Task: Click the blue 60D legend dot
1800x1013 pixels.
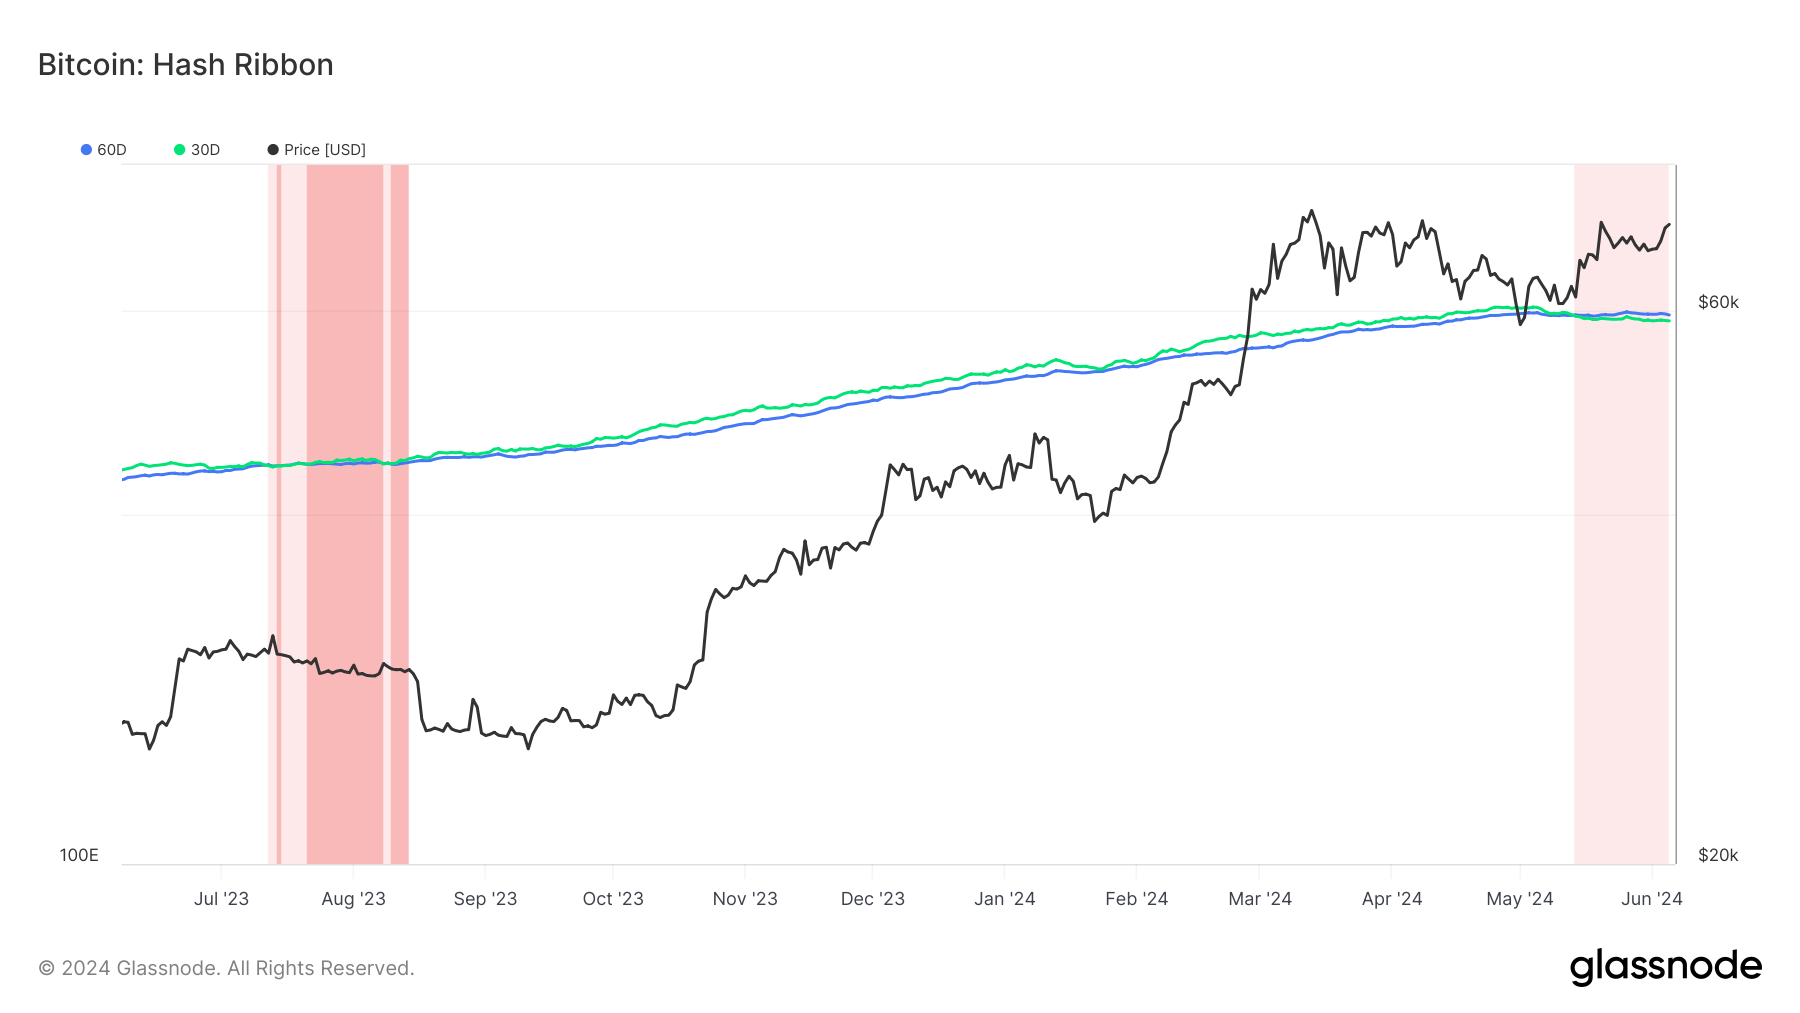Action: pos(86,150)
